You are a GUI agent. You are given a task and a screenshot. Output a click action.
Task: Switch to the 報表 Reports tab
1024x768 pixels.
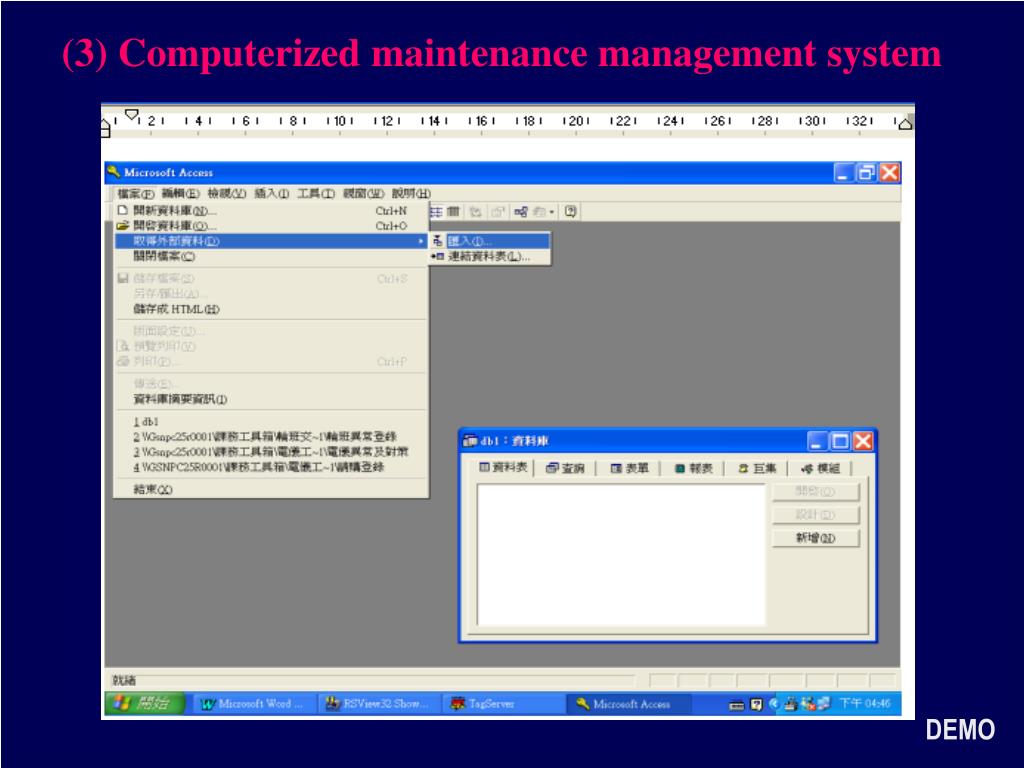[x=694, y=468]
